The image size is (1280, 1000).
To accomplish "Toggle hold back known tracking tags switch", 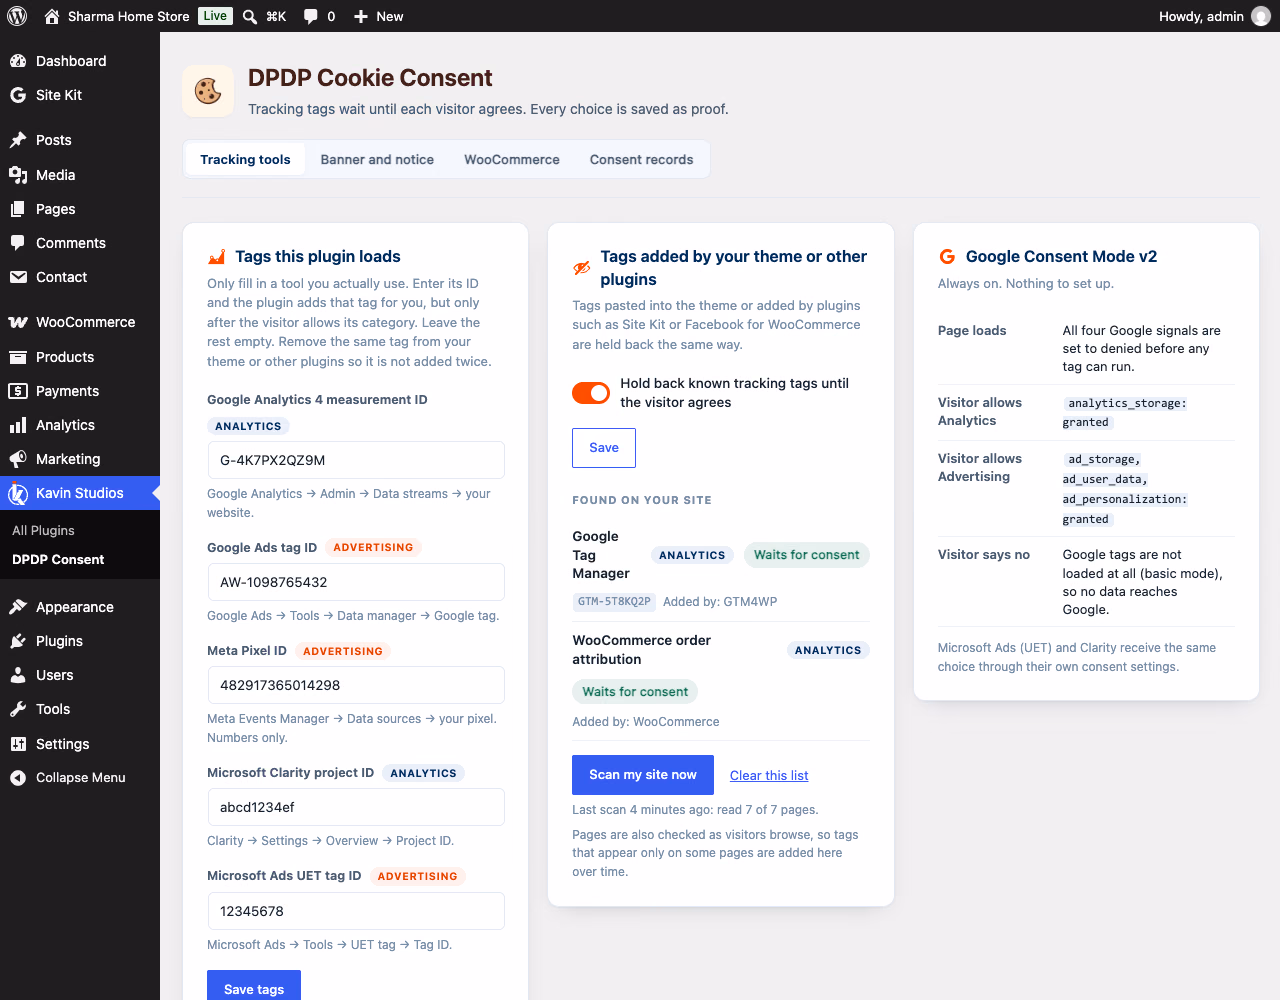I will [x=591, y=393].
